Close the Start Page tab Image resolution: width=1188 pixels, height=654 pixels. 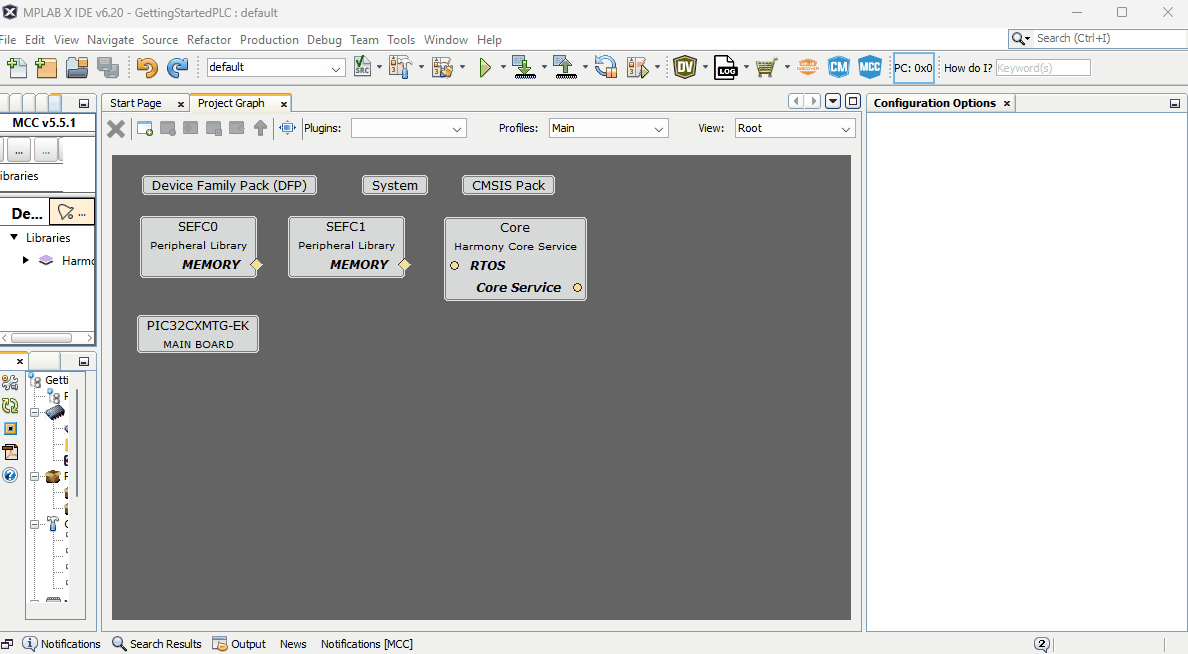pos(180,104)
